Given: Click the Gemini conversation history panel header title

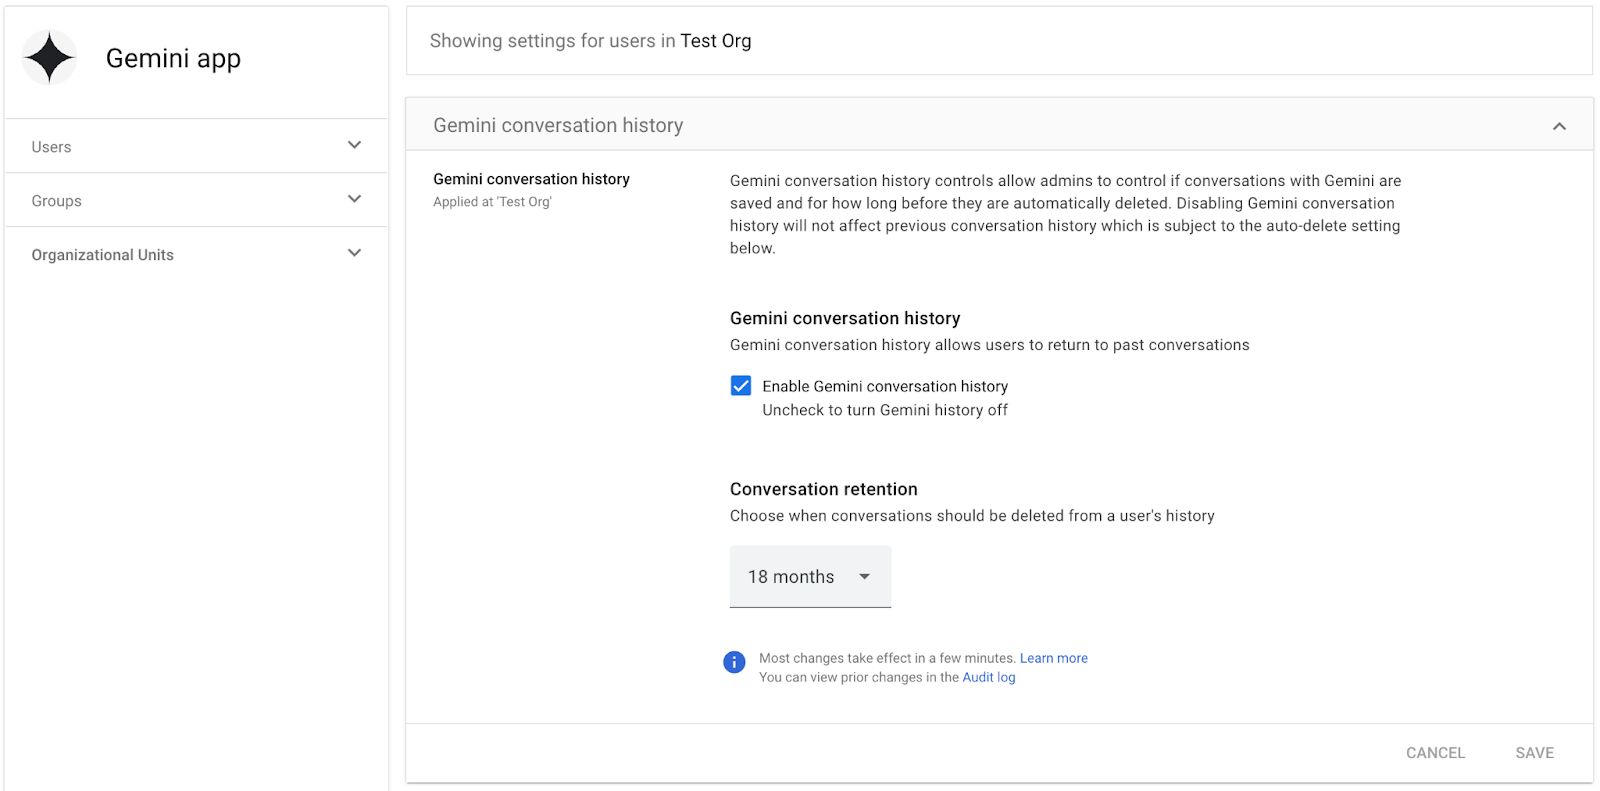Looking at the screenshot, I should tap(558, 125).
